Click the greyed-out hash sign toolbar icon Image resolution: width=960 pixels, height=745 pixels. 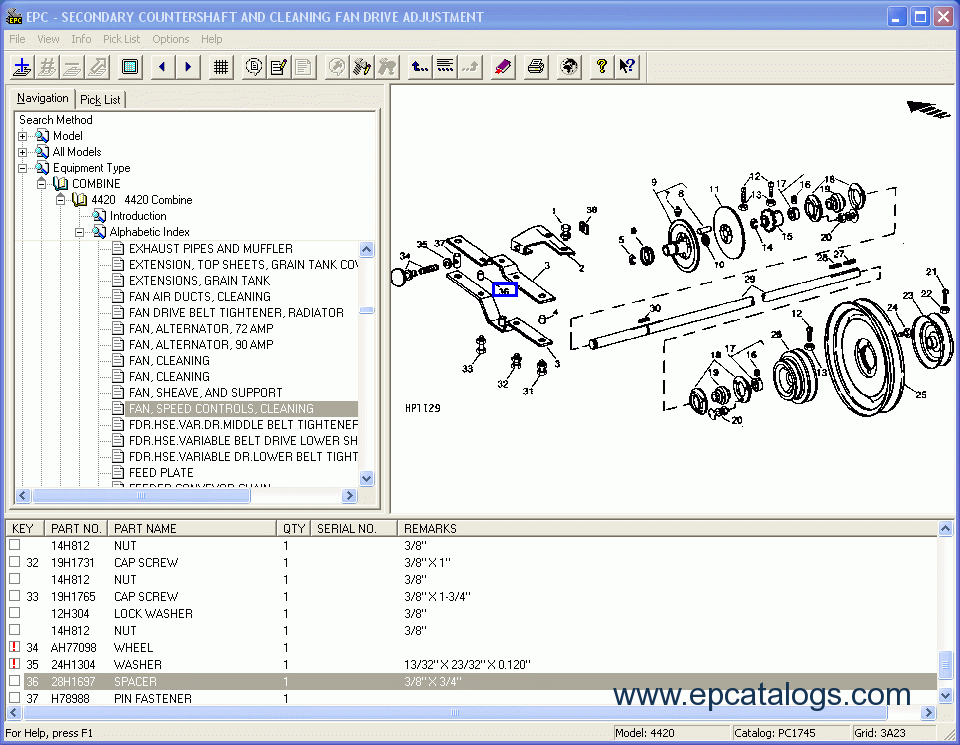[47, 67]
